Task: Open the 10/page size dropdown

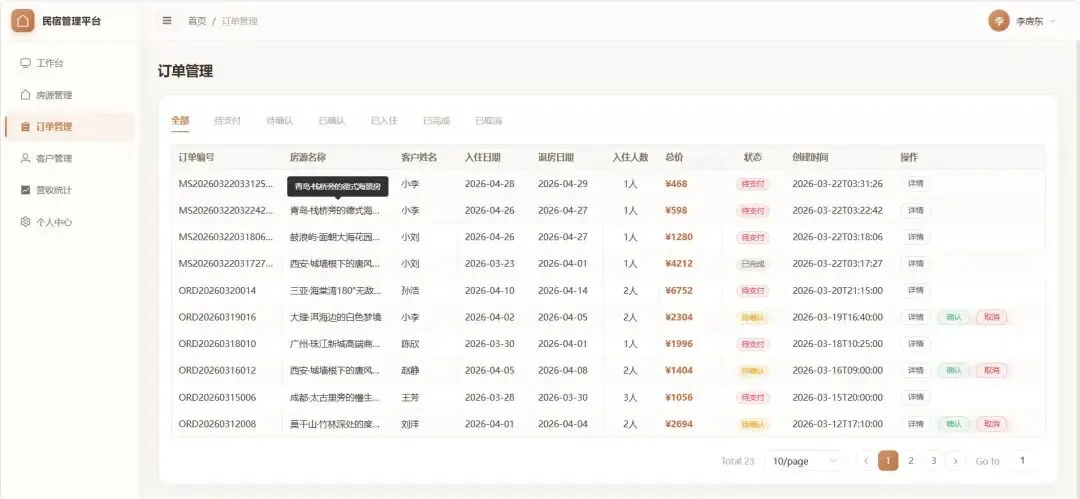Action: pyautogui.click(x=804, y=461)
